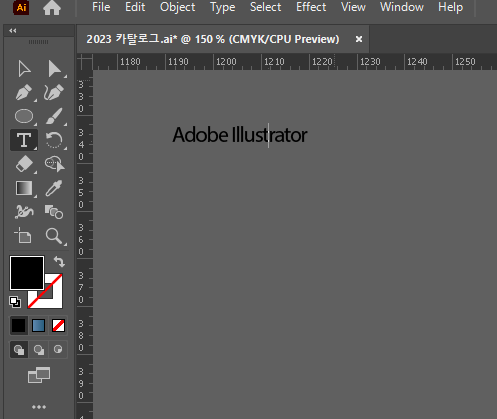Click the Adobe Illustrator text object
This screenshot has width=497, height=419.
click(240, 135)
